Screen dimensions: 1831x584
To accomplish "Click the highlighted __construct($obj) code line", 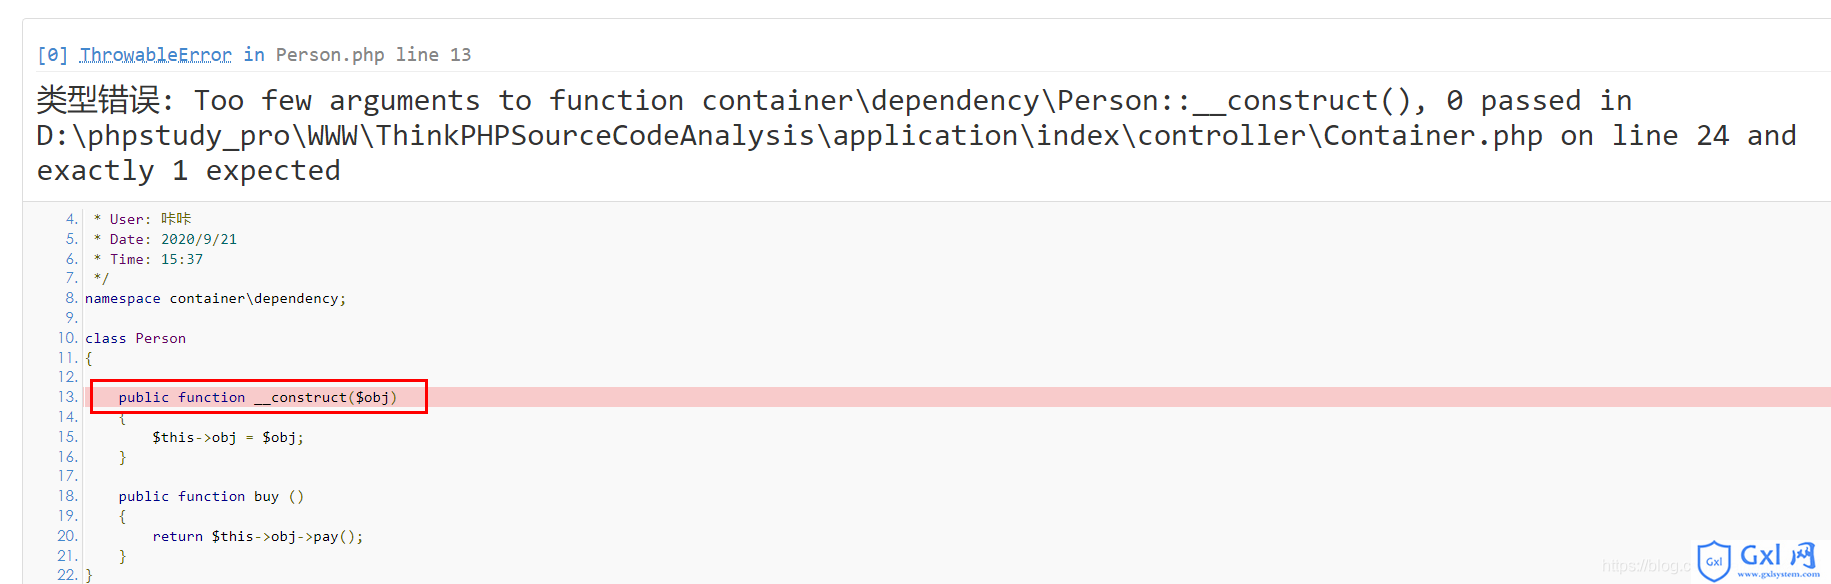I will (258, 397).
